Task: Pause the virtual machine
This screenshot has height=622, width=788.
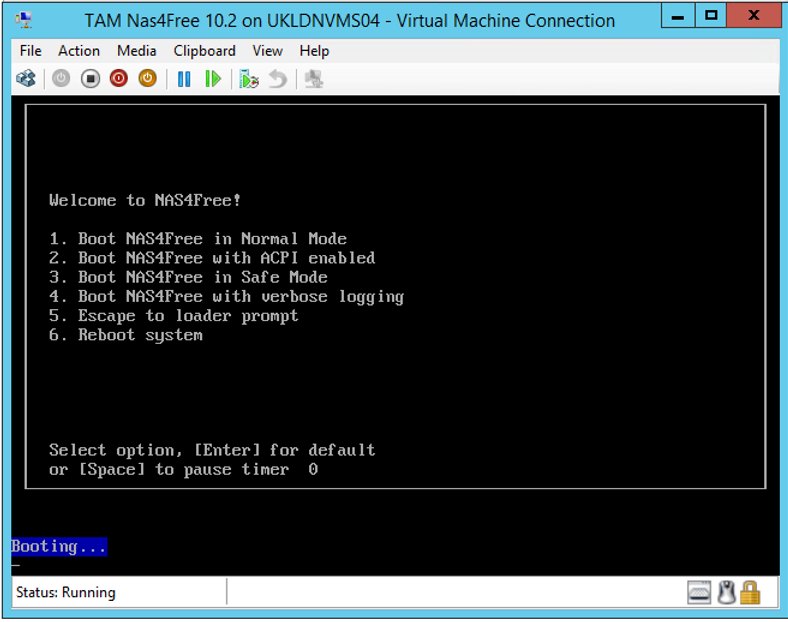Action: click(184, 79)
